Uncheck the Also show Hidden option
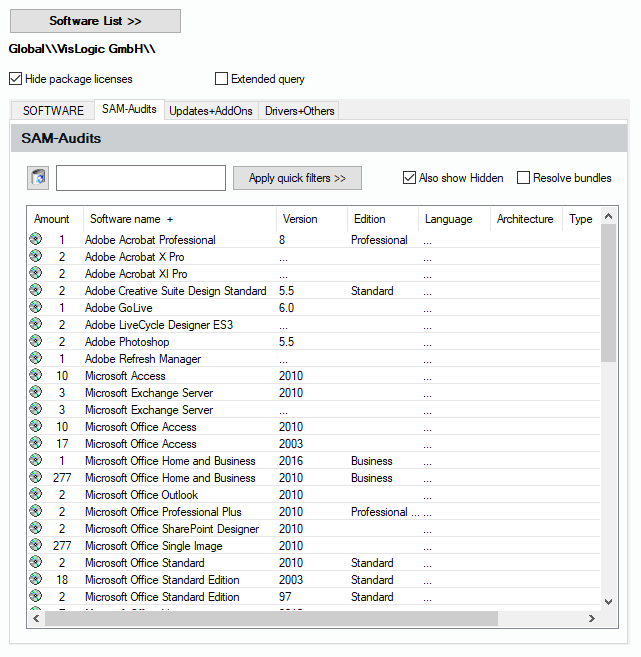Image resolution: width=641 pixels, height=657 pixels. coord(409,178)
